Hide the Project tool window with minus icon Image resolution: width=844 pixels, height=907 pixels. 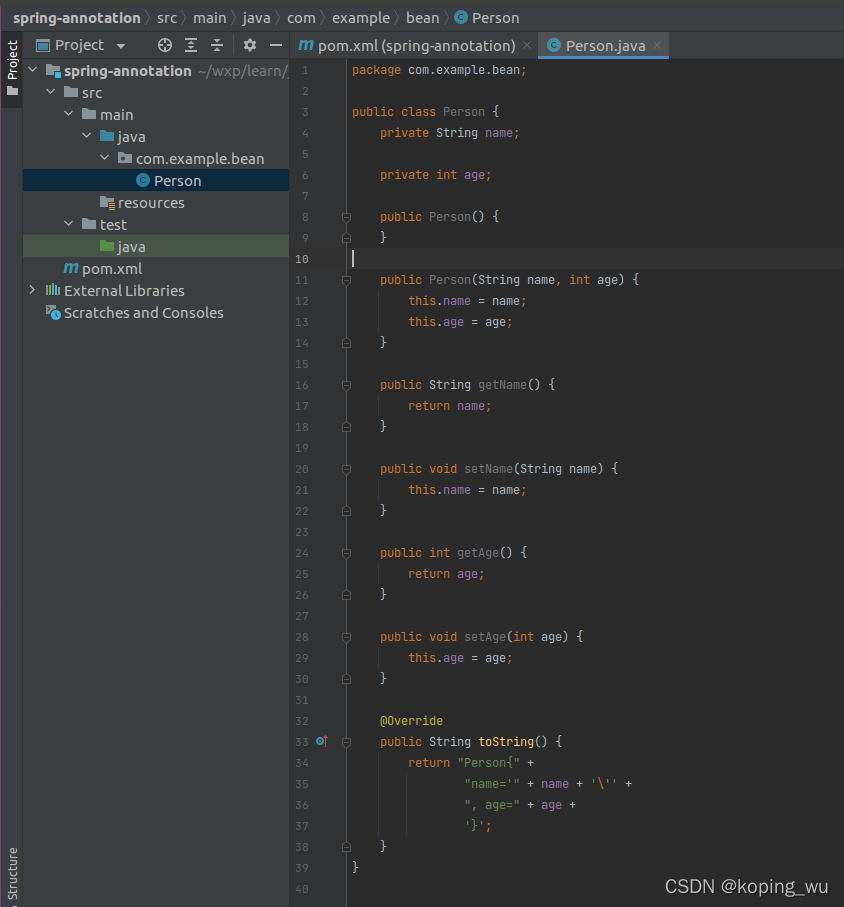(x=276, y=45)
